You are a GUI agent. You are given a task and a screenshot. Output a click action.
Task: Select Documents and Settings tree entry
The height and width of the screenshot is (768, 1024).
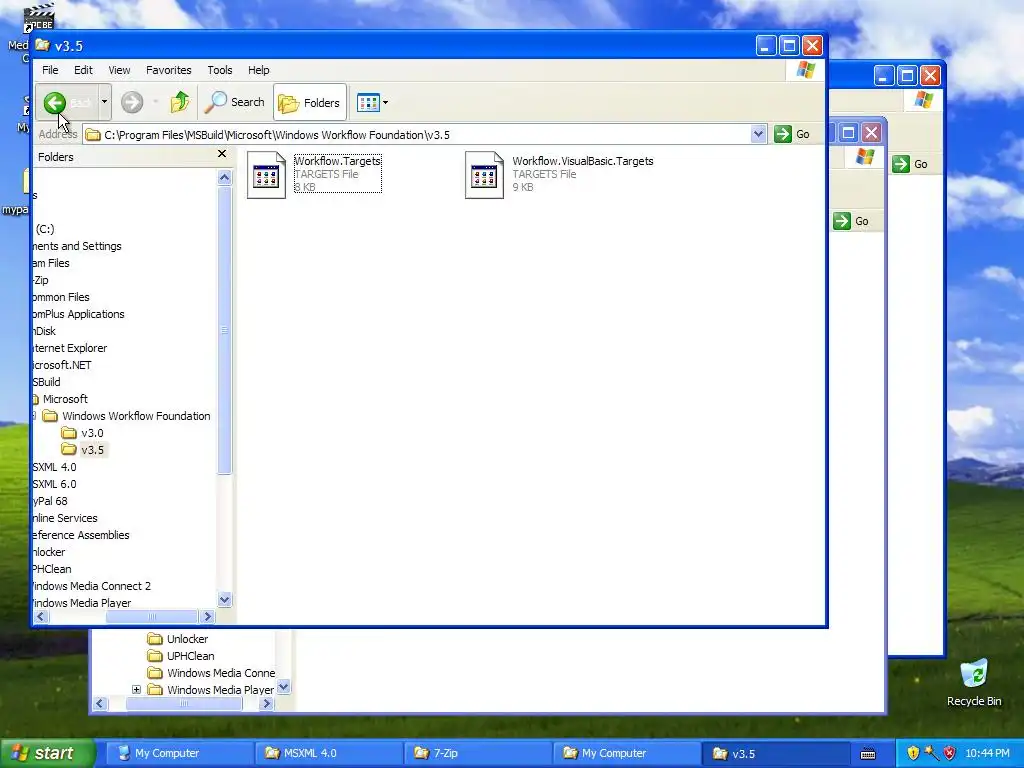[x=77, y=246]
